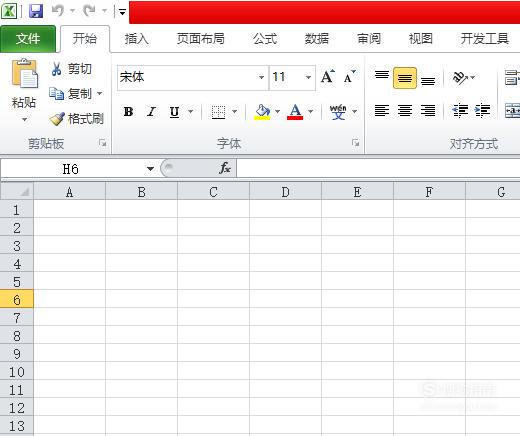
Task: Click the font size 11 box
Action: (287, 78)
